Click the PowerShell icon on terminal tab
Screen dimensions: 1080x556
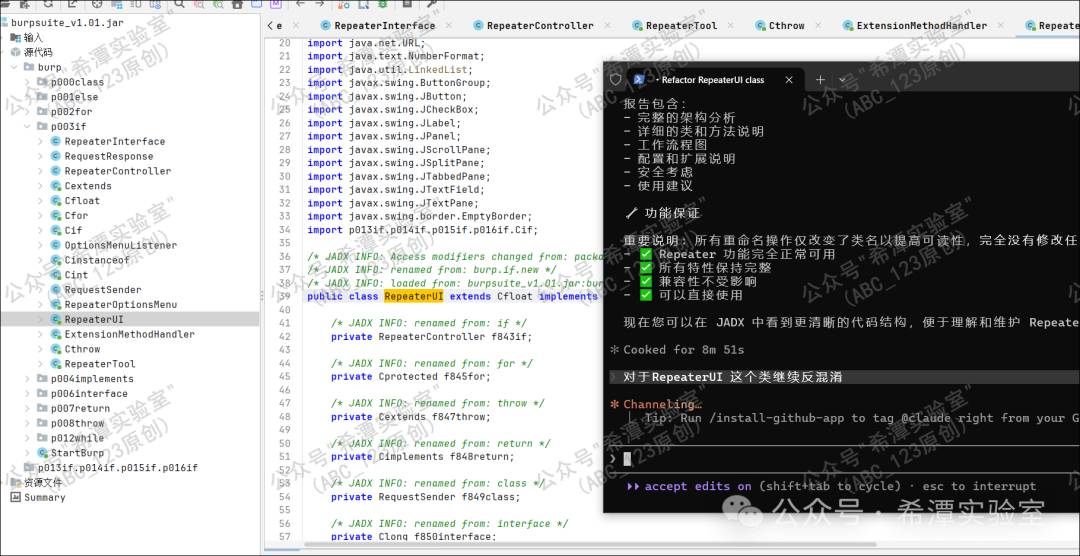point(640,79)
